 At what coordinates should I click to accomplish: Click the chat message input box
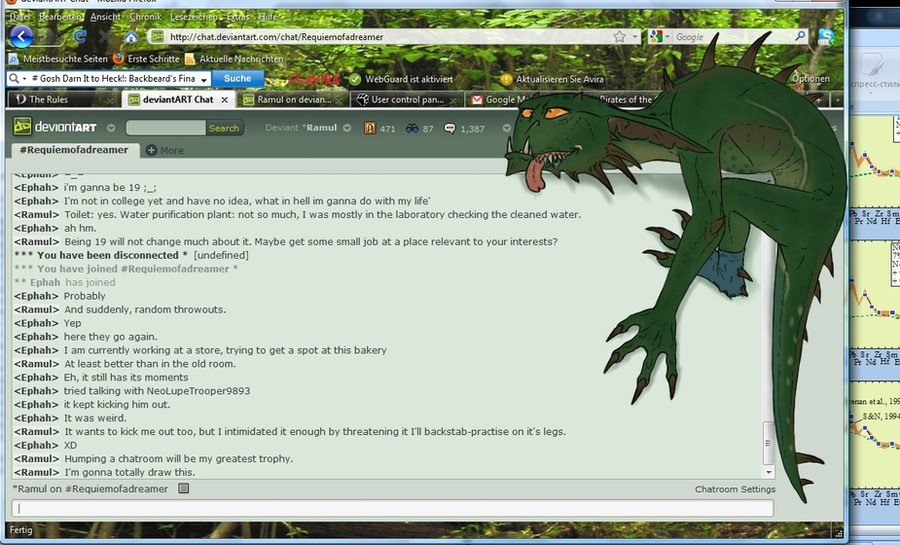pos(393,508)
